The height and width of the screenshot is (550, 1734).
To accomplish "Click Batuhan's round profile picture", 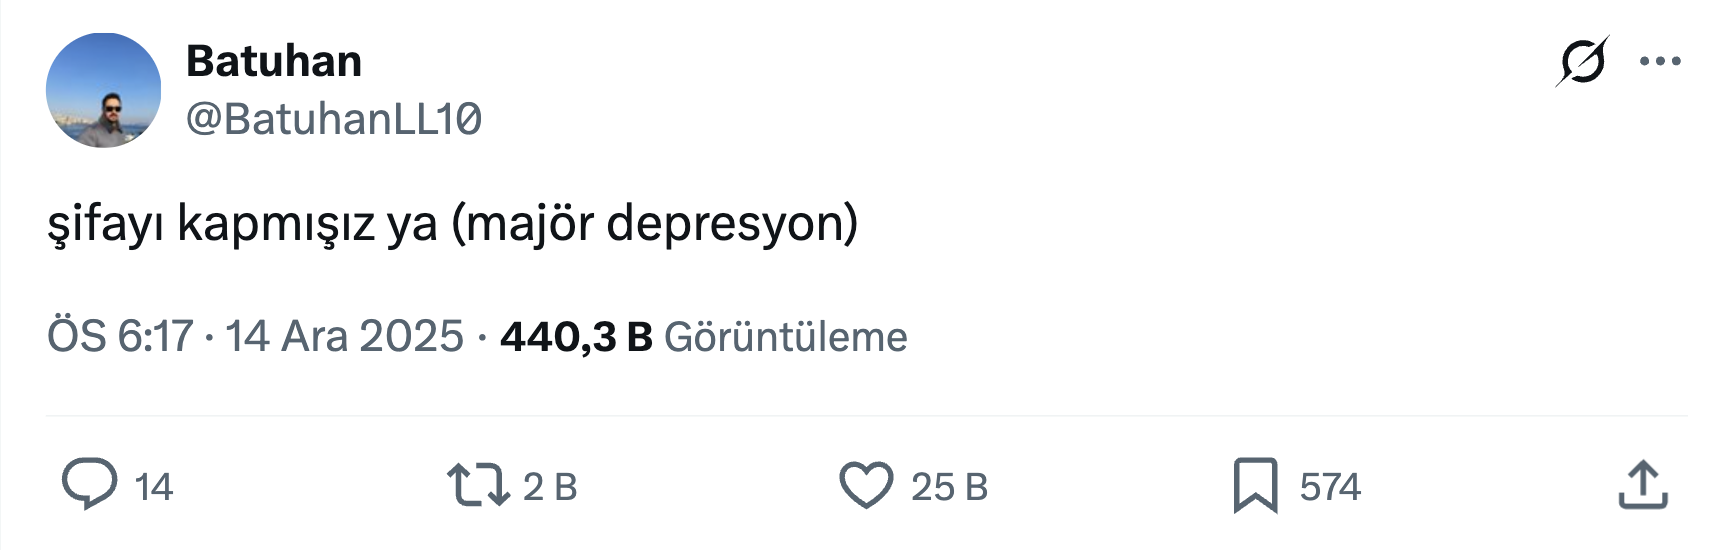I will (x=104, y=91).
